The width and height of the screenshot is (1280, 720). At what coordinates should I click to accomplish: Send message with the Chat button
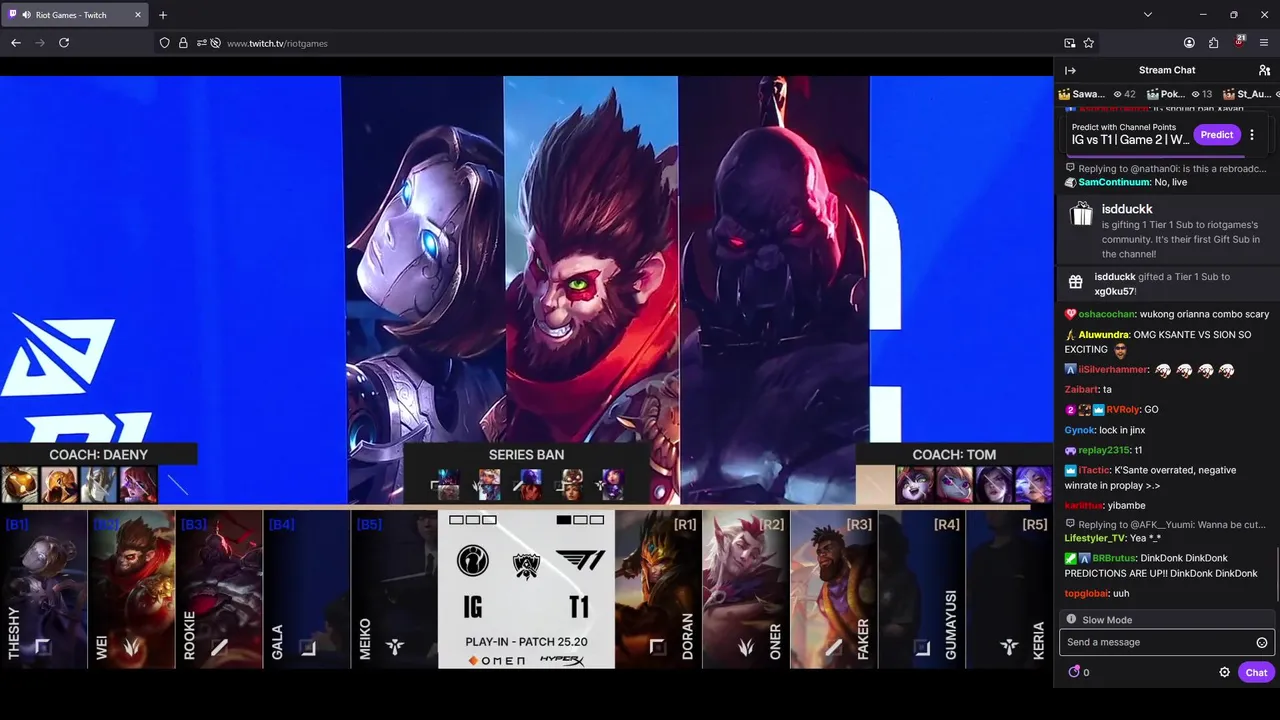point(1256,673)
